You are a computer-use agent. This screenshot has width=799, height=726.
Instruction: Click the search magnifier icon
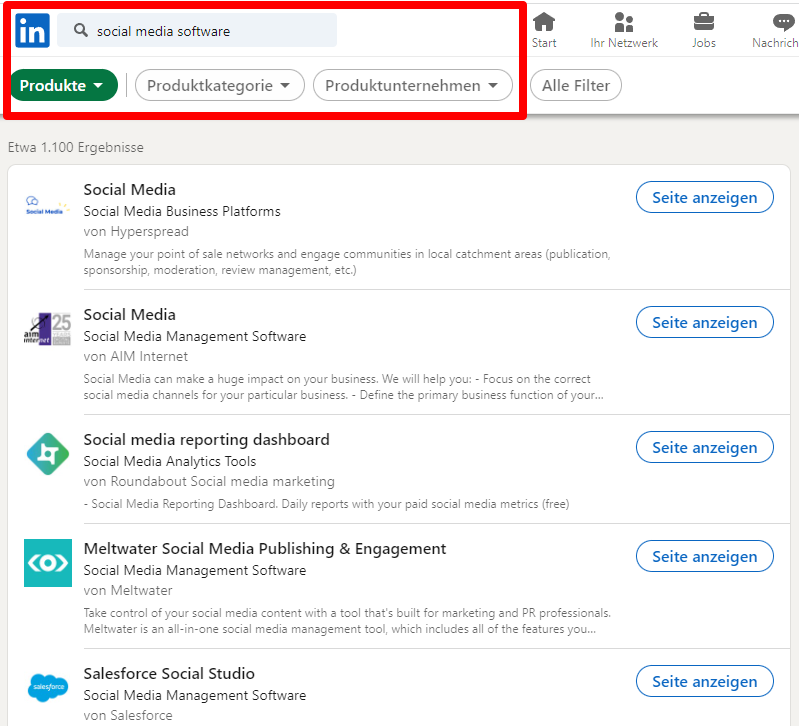coord(81,30)
